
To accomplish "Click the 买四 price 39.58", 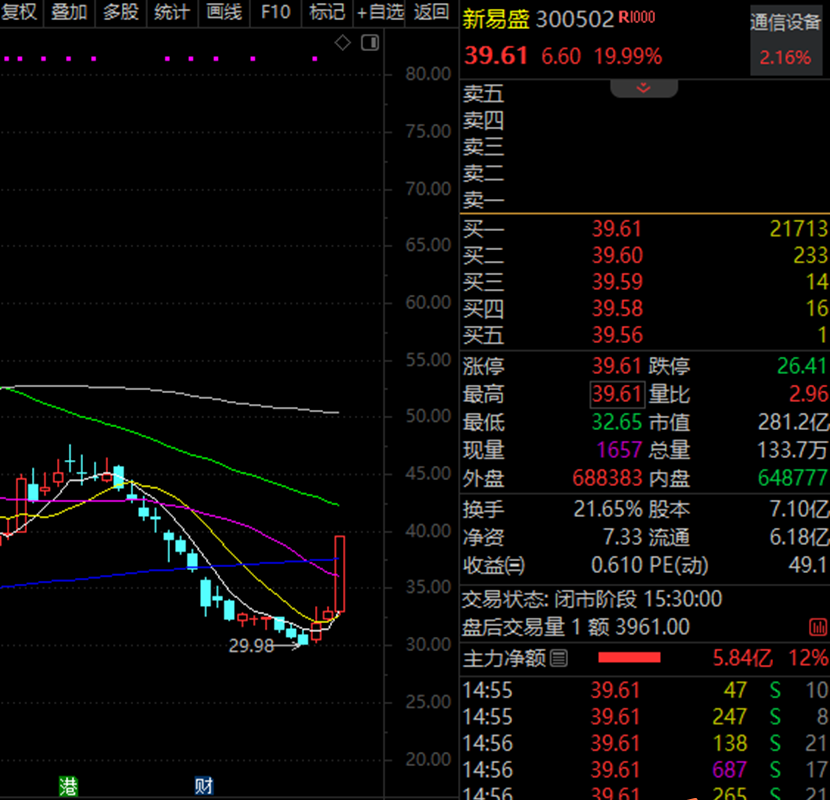I will coord(617,309).
